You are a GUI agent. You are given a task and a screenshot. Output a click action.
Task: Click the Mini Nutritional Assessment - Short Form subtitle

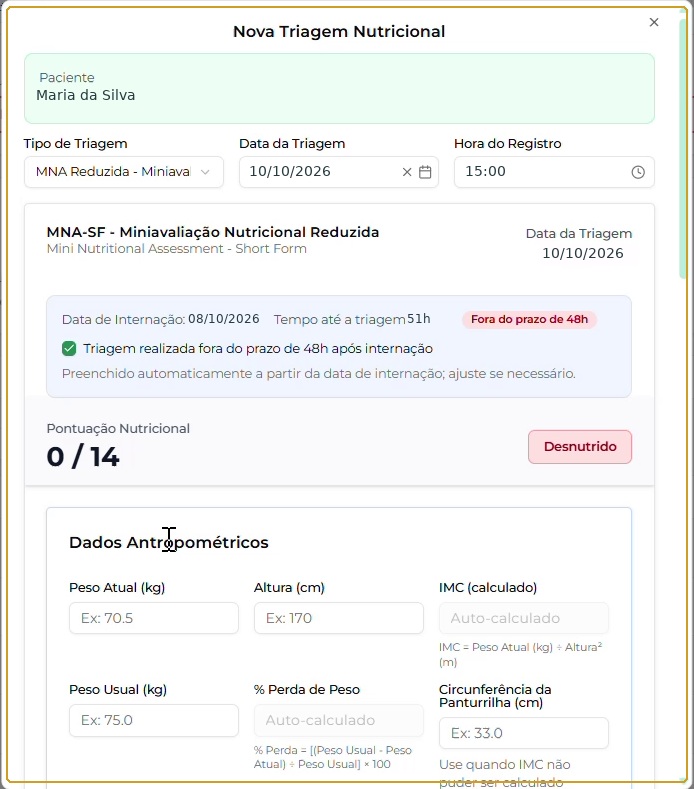(177, 249)
